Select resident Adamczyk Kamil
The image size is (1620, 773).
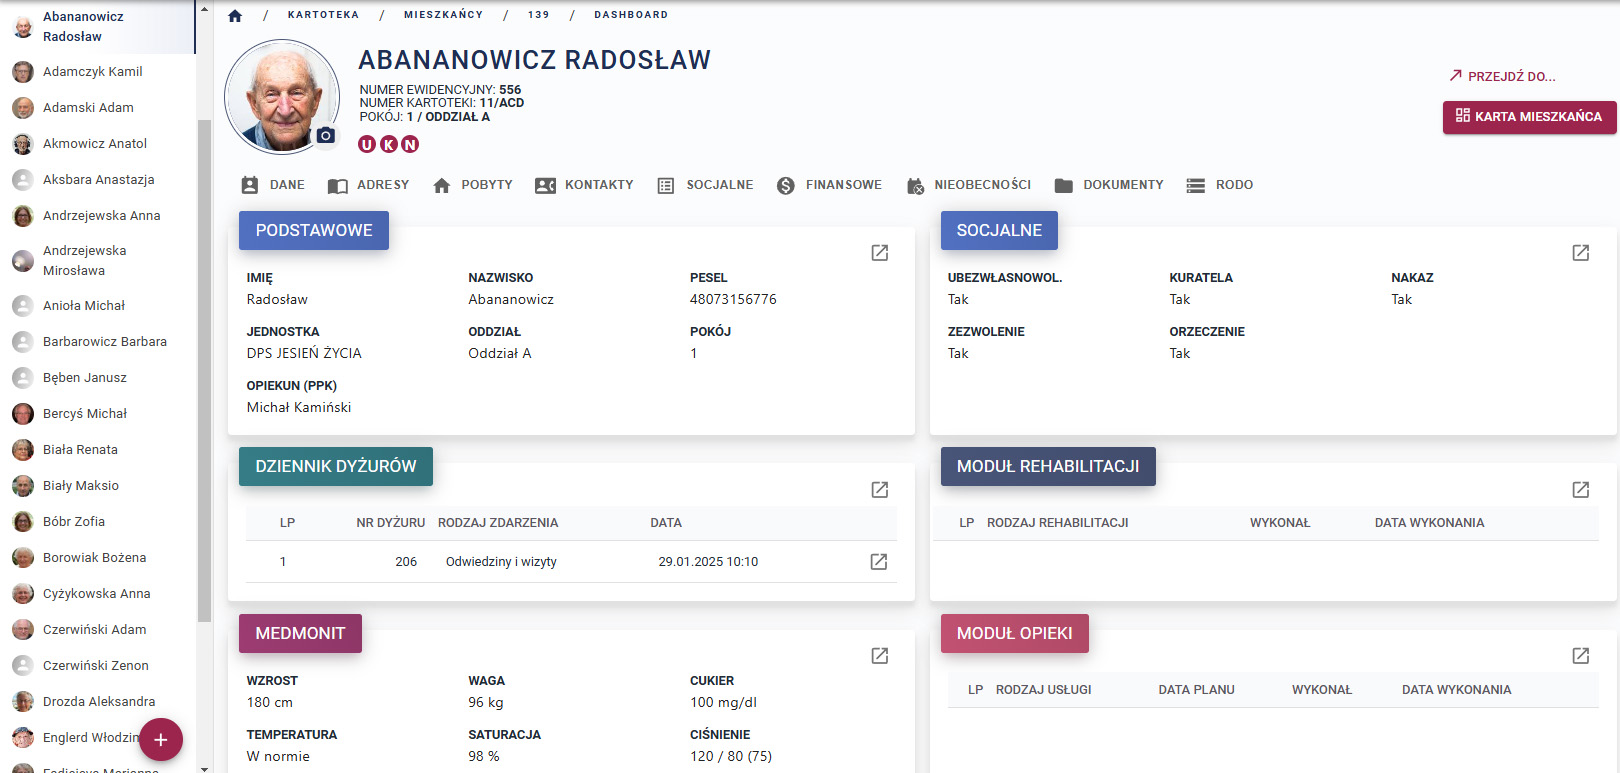[98, 72]
